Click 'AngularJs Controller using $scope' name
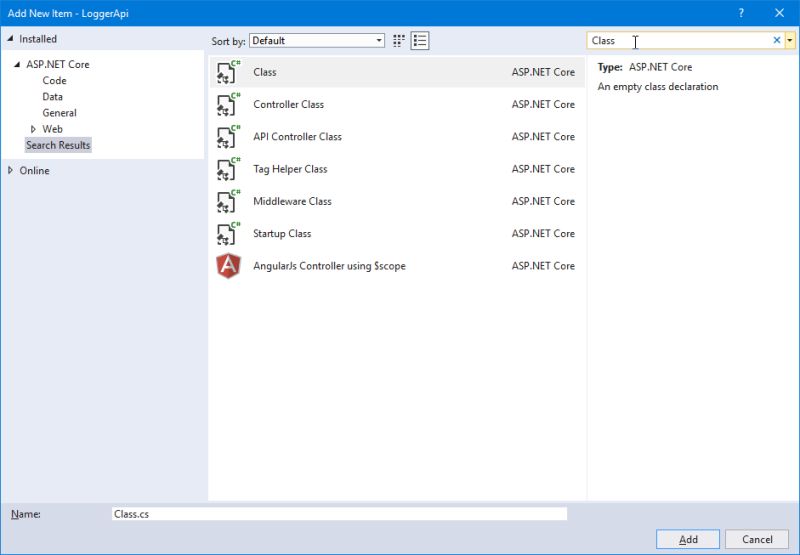The height and width of the screenshot is (555, 800). pyautogui.click(x=330, y=266)
